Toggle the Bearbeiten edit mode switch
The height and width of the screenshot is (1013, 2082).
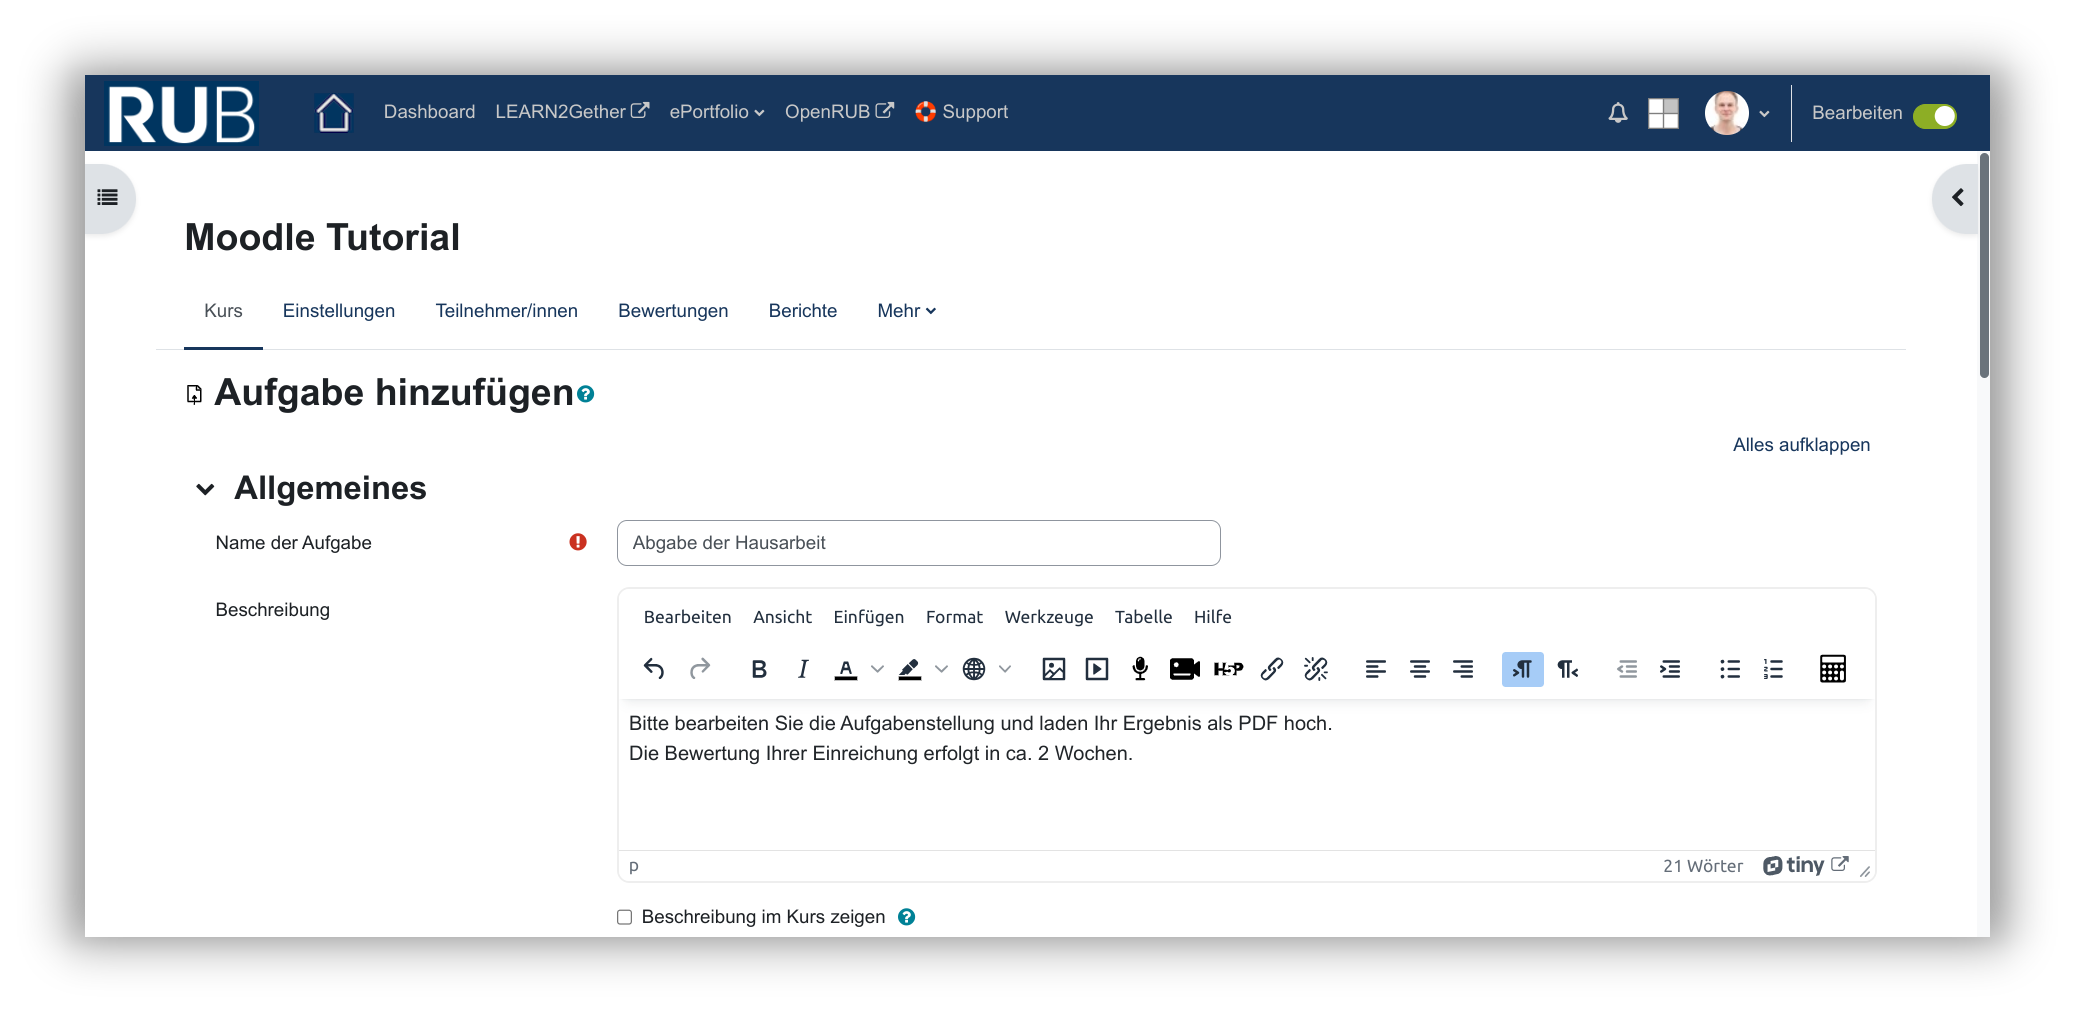(x=1934, y=116)
